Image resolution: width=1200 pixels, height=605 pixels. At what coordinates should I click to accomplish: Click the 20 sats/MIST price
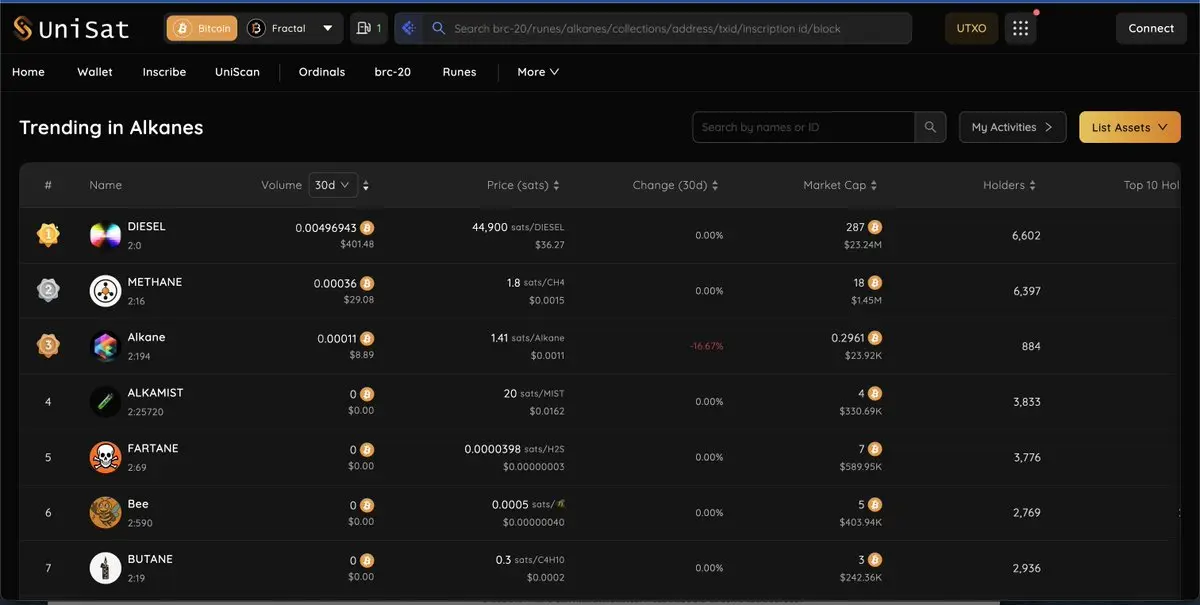point(534,394)
